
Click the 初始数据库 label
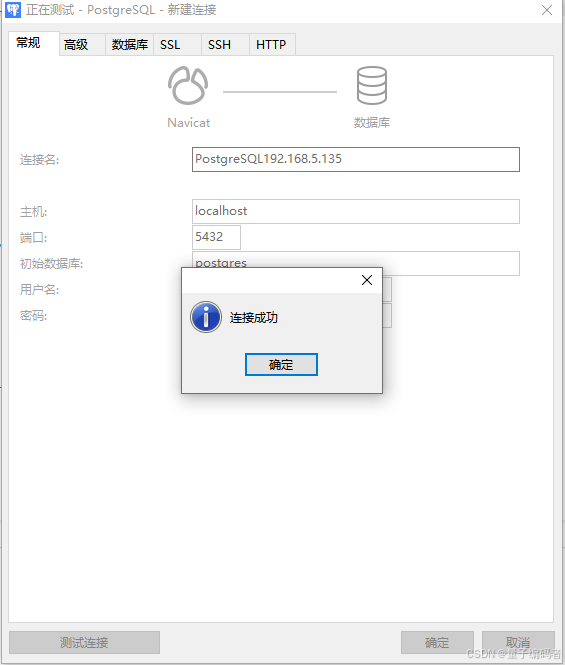(51, 263)
